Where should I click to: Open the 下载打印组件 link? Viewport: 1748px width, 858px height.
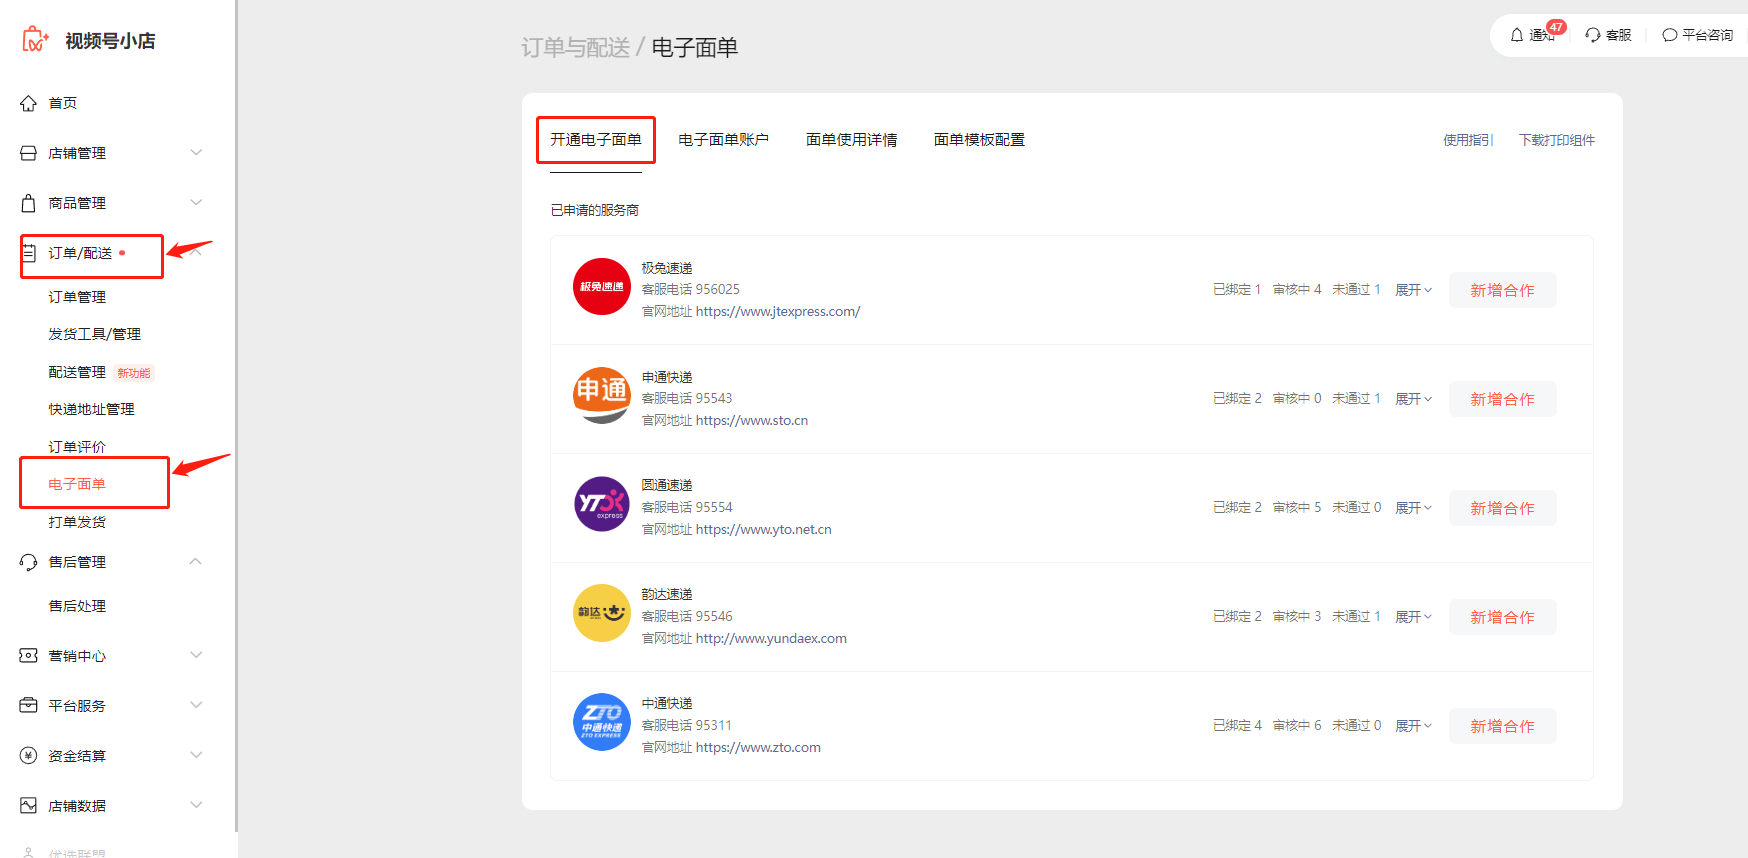[1556, 140]
